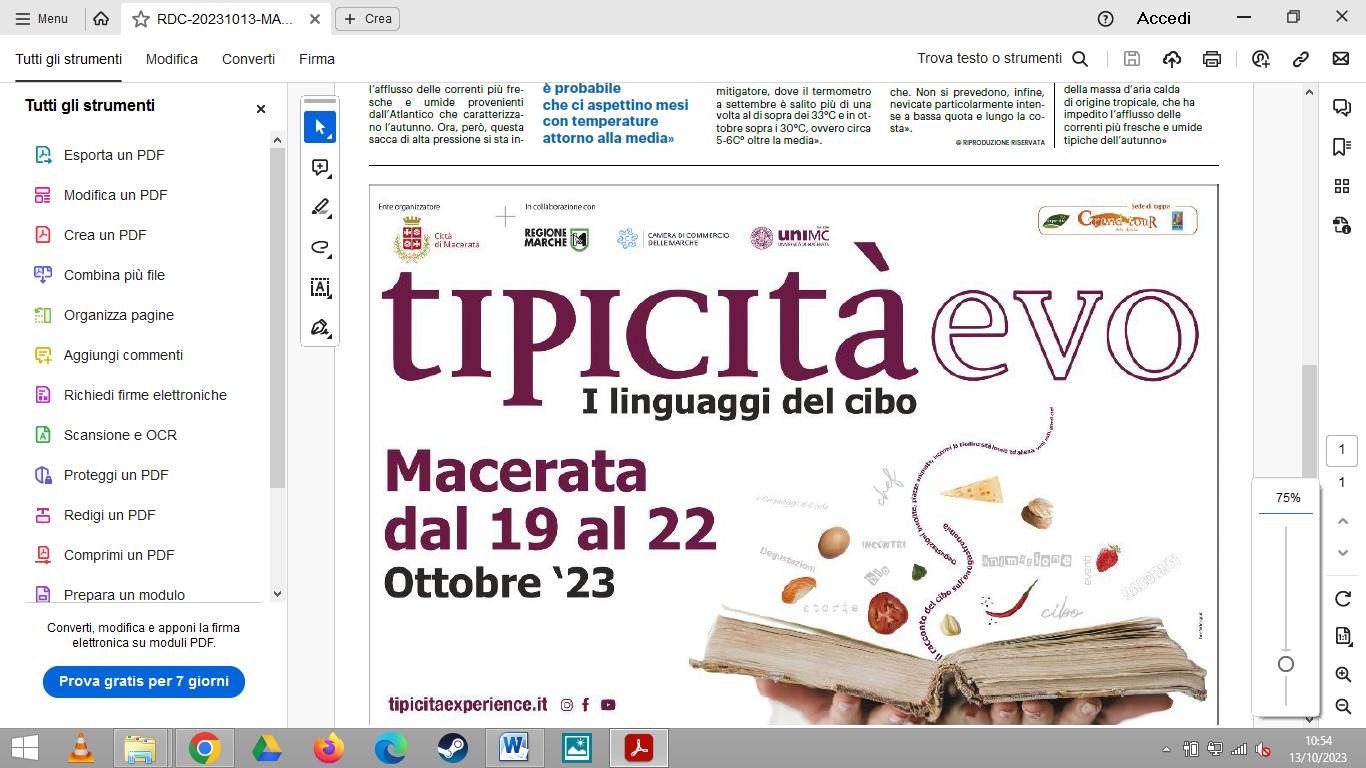Send the file by email envelope icon
The height and width of the screenshot is (768, 1366).
1341,59
